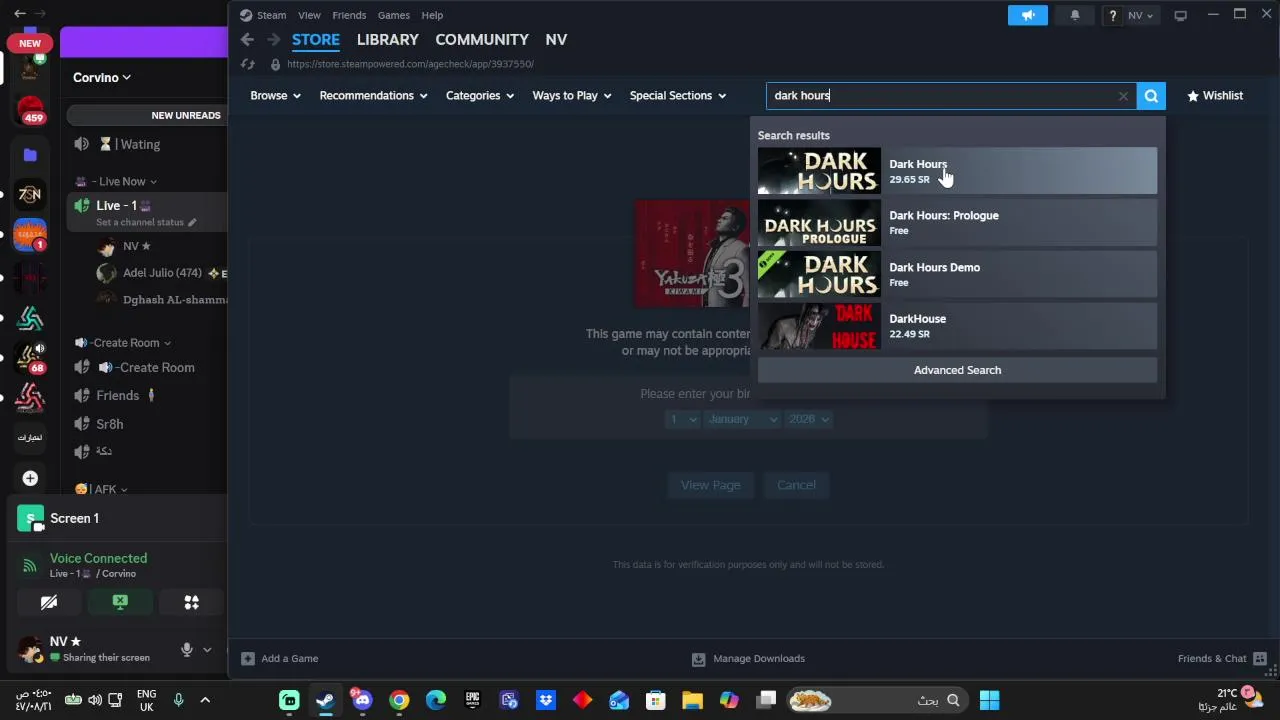Expand Recommendations dropdown
This screenshot has height=720, width=1280.
point(373,96)
